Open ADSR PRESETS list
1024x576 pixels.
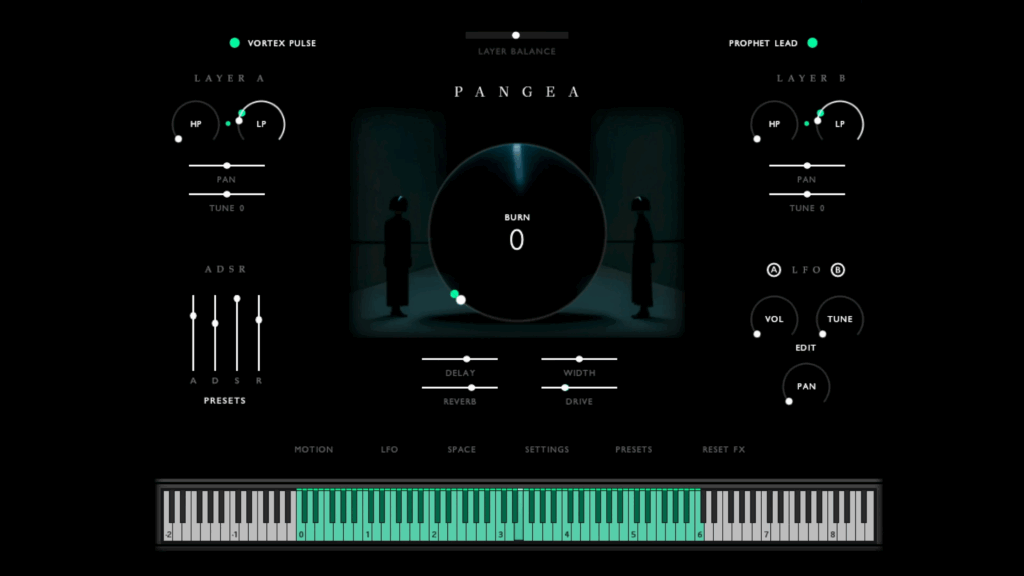click(x=224, y=401)
